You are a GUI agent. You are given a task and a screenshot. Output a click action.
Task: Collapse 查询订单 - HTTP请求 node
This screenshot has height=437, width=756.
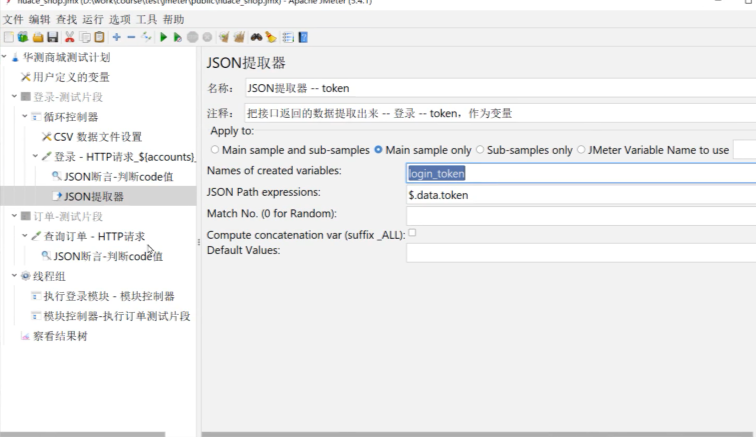[x=25, y=236]
